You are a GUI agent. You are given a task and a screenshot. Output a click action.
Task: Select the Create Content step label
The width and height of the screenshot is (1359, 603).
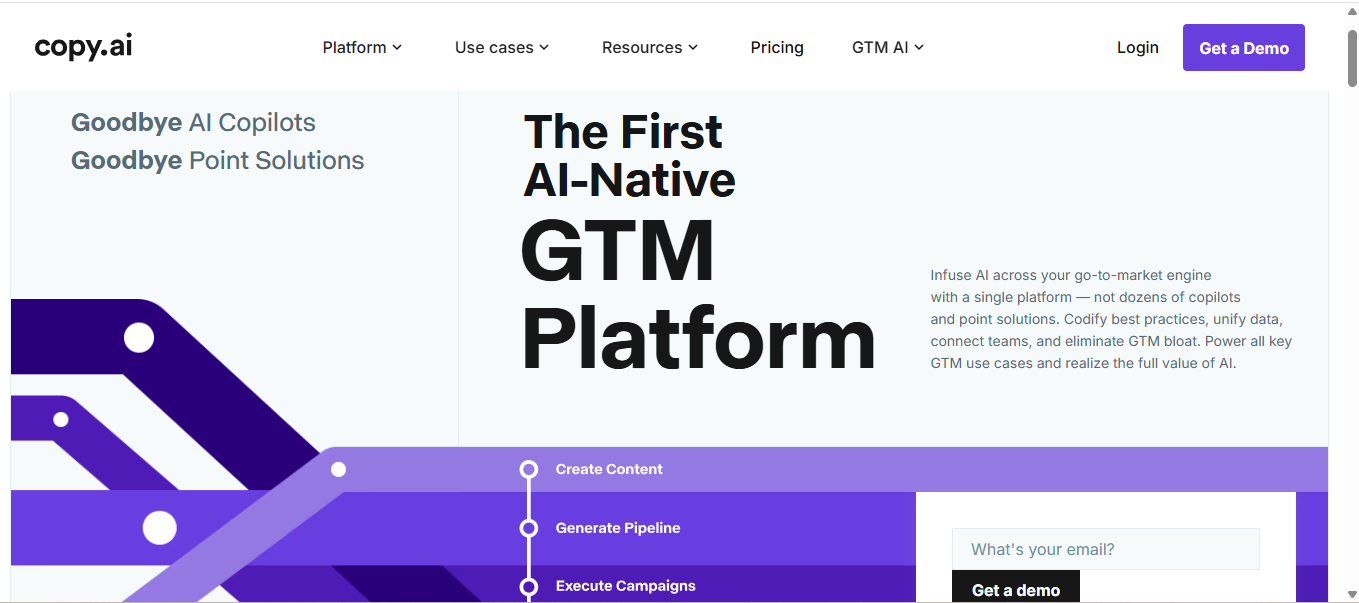[609, 469]
